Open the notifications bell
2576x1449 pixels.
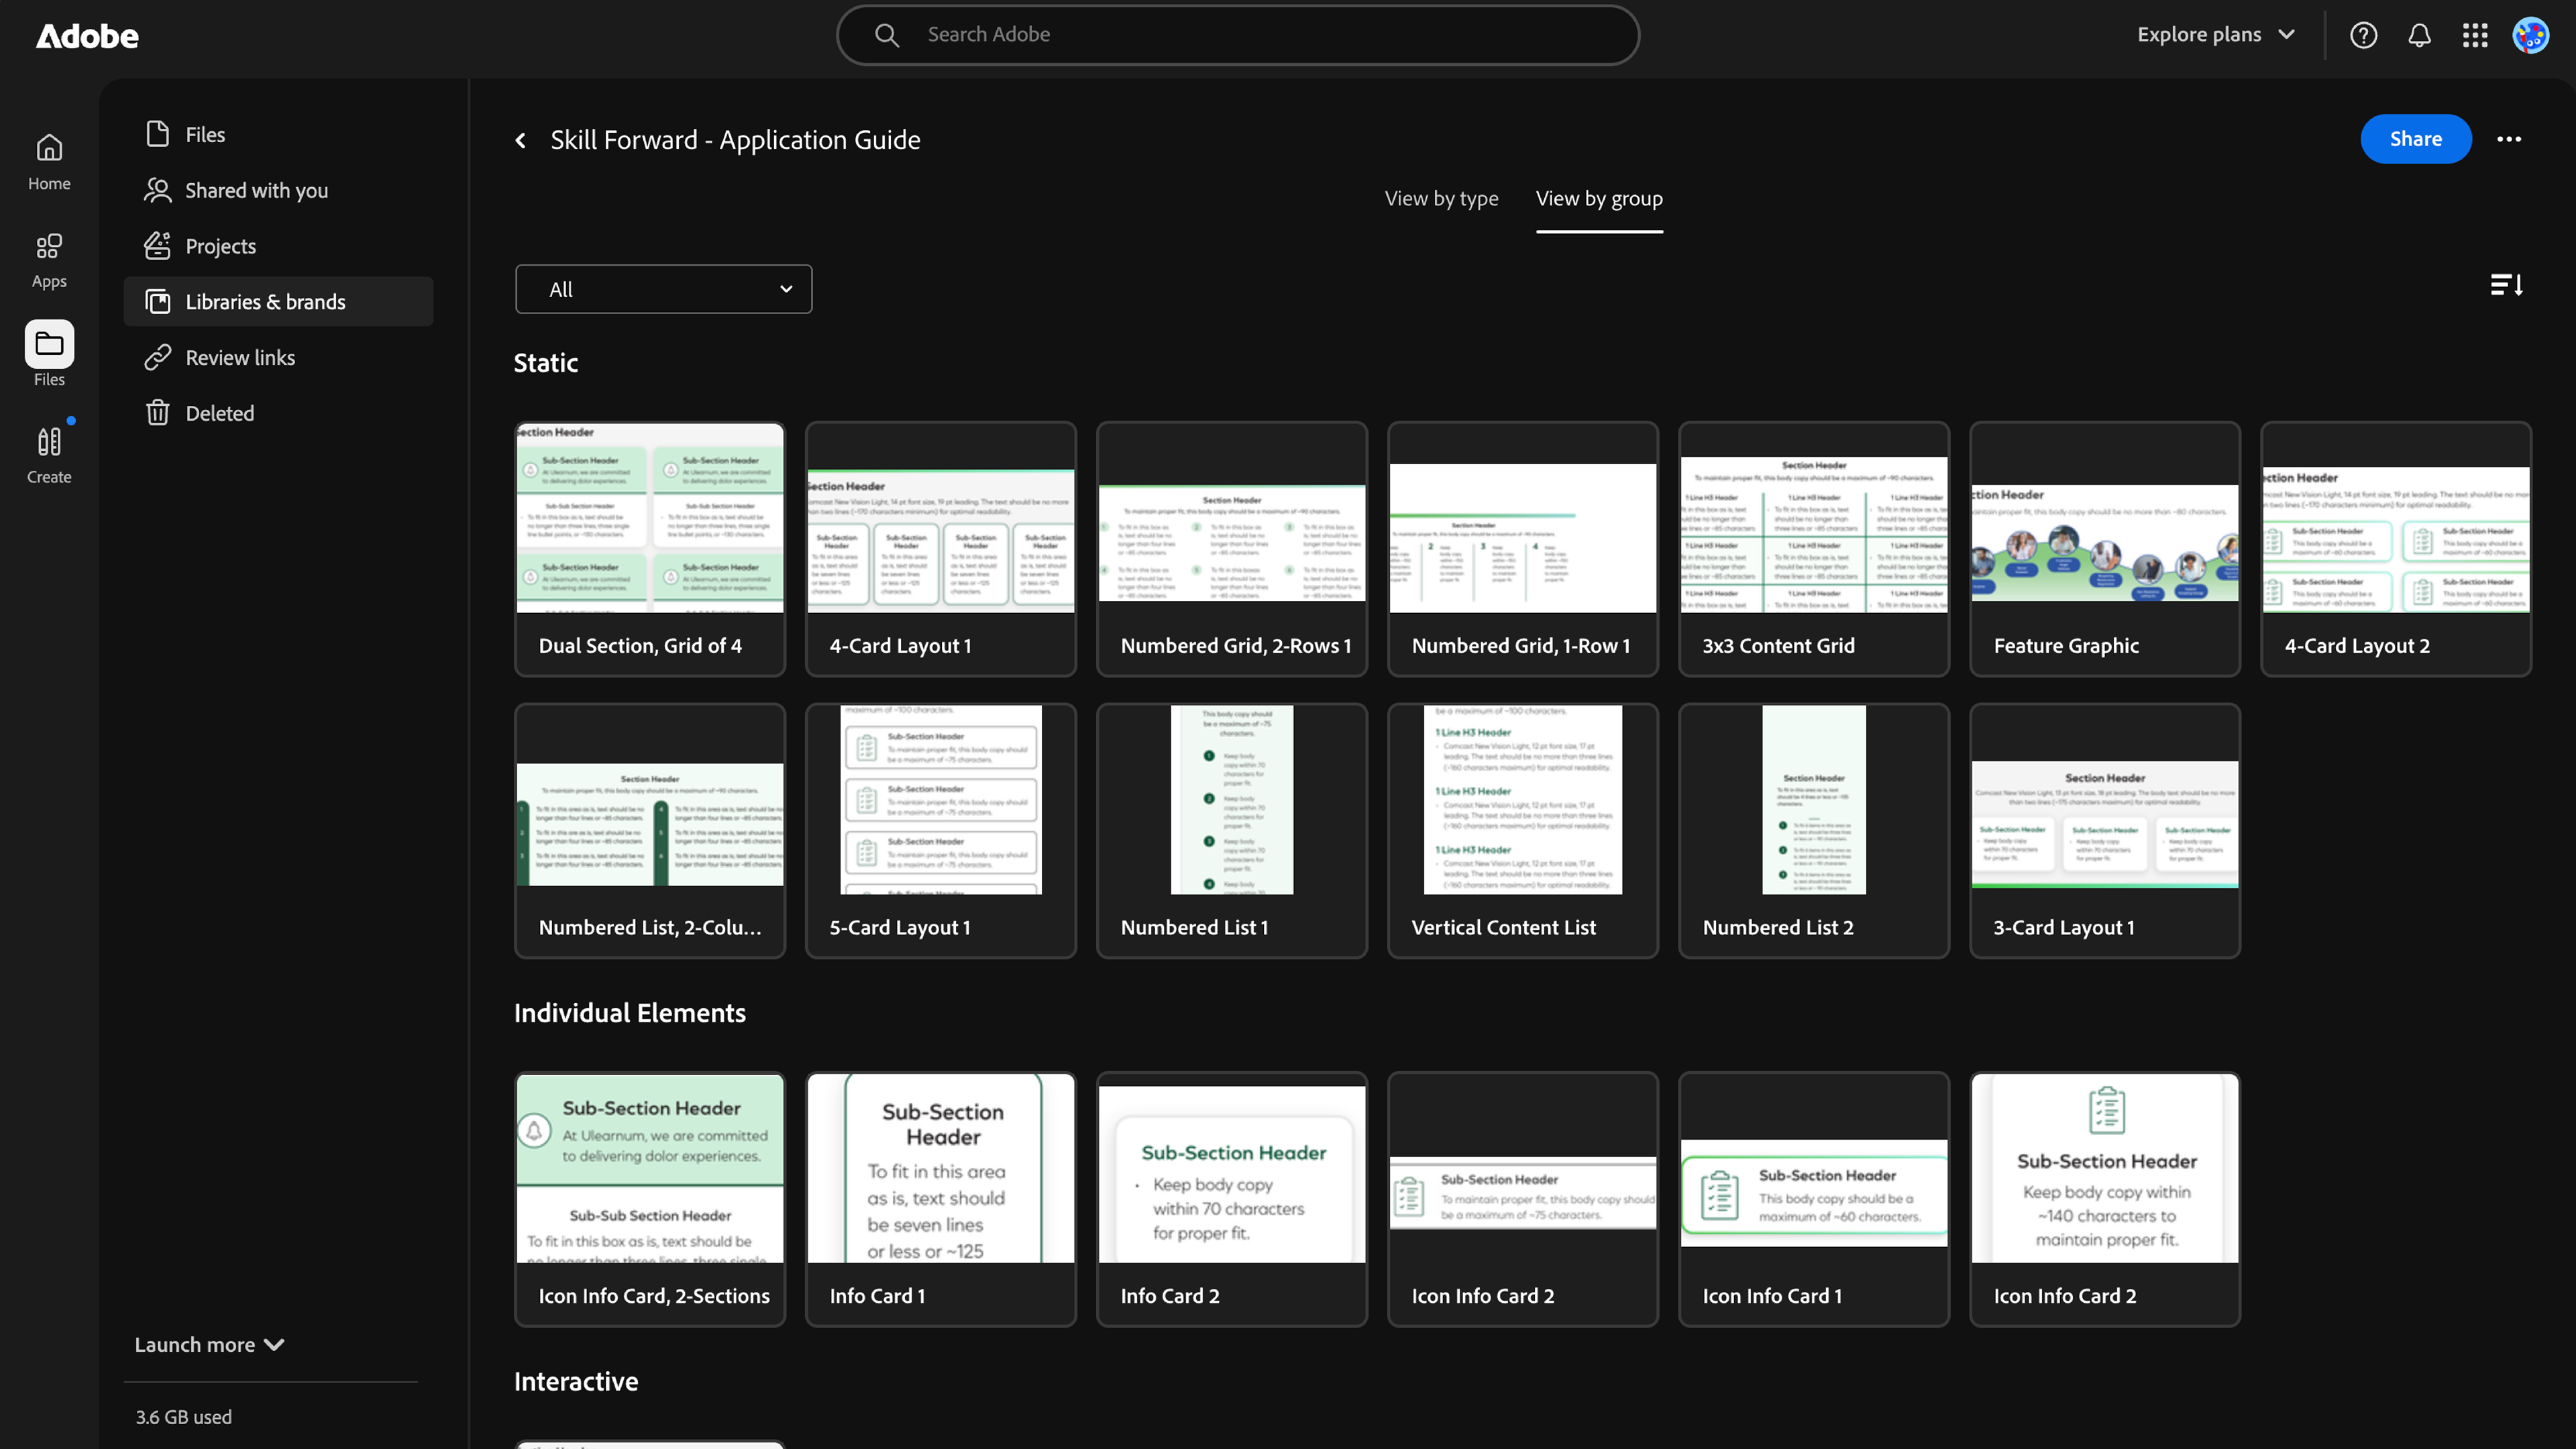[x=2419, y=35]
